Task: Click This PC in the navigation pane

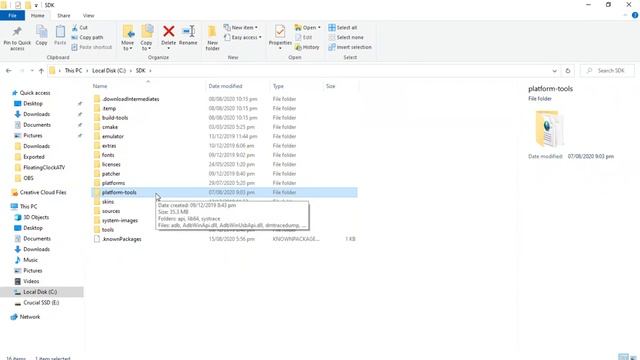Action: pyautogui.click(x=28, y=207)
